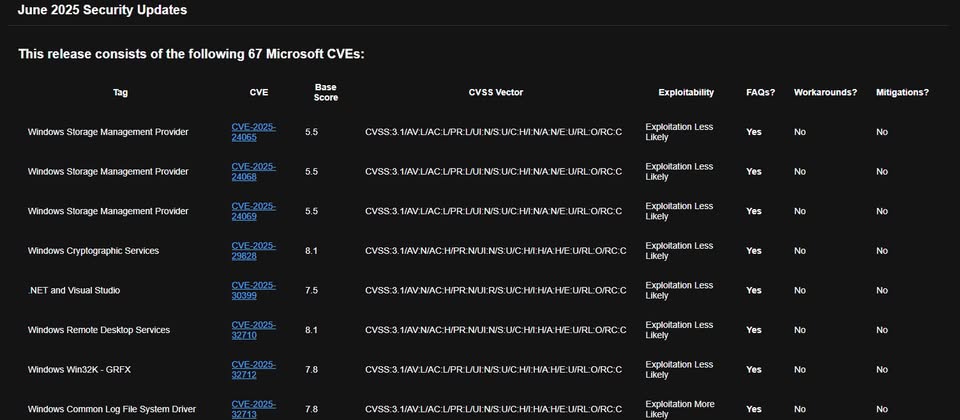The image size is (960, 420).
Task: Click the 7.5 score for .NET and Visual Studio
Action: click(x=311, y=291)
